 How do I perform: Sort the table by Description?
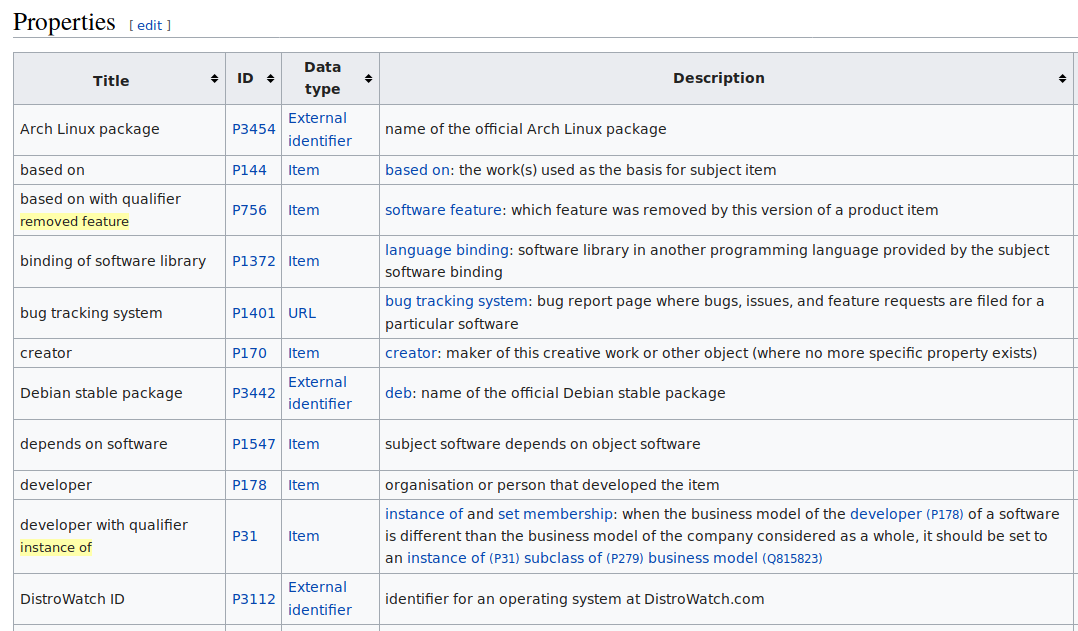718,77
